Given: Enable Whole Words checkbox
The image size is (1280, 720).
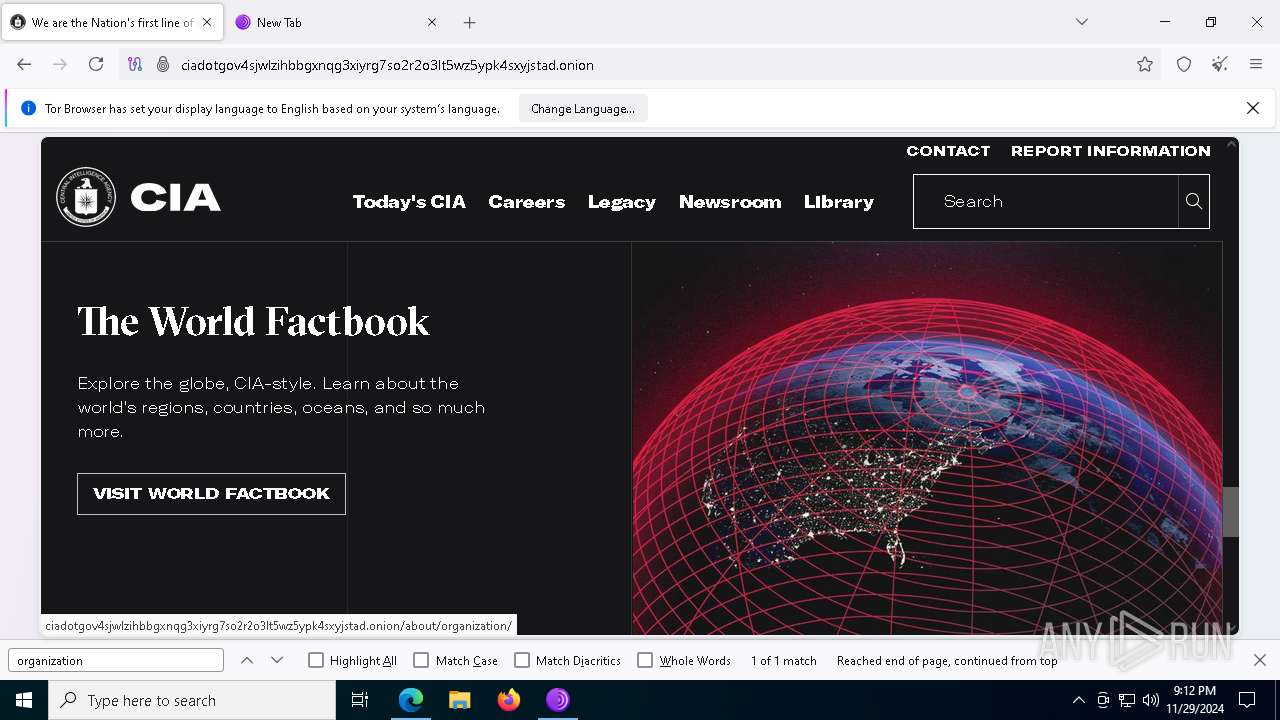Looking at the screenshot, I should (645, 660).
